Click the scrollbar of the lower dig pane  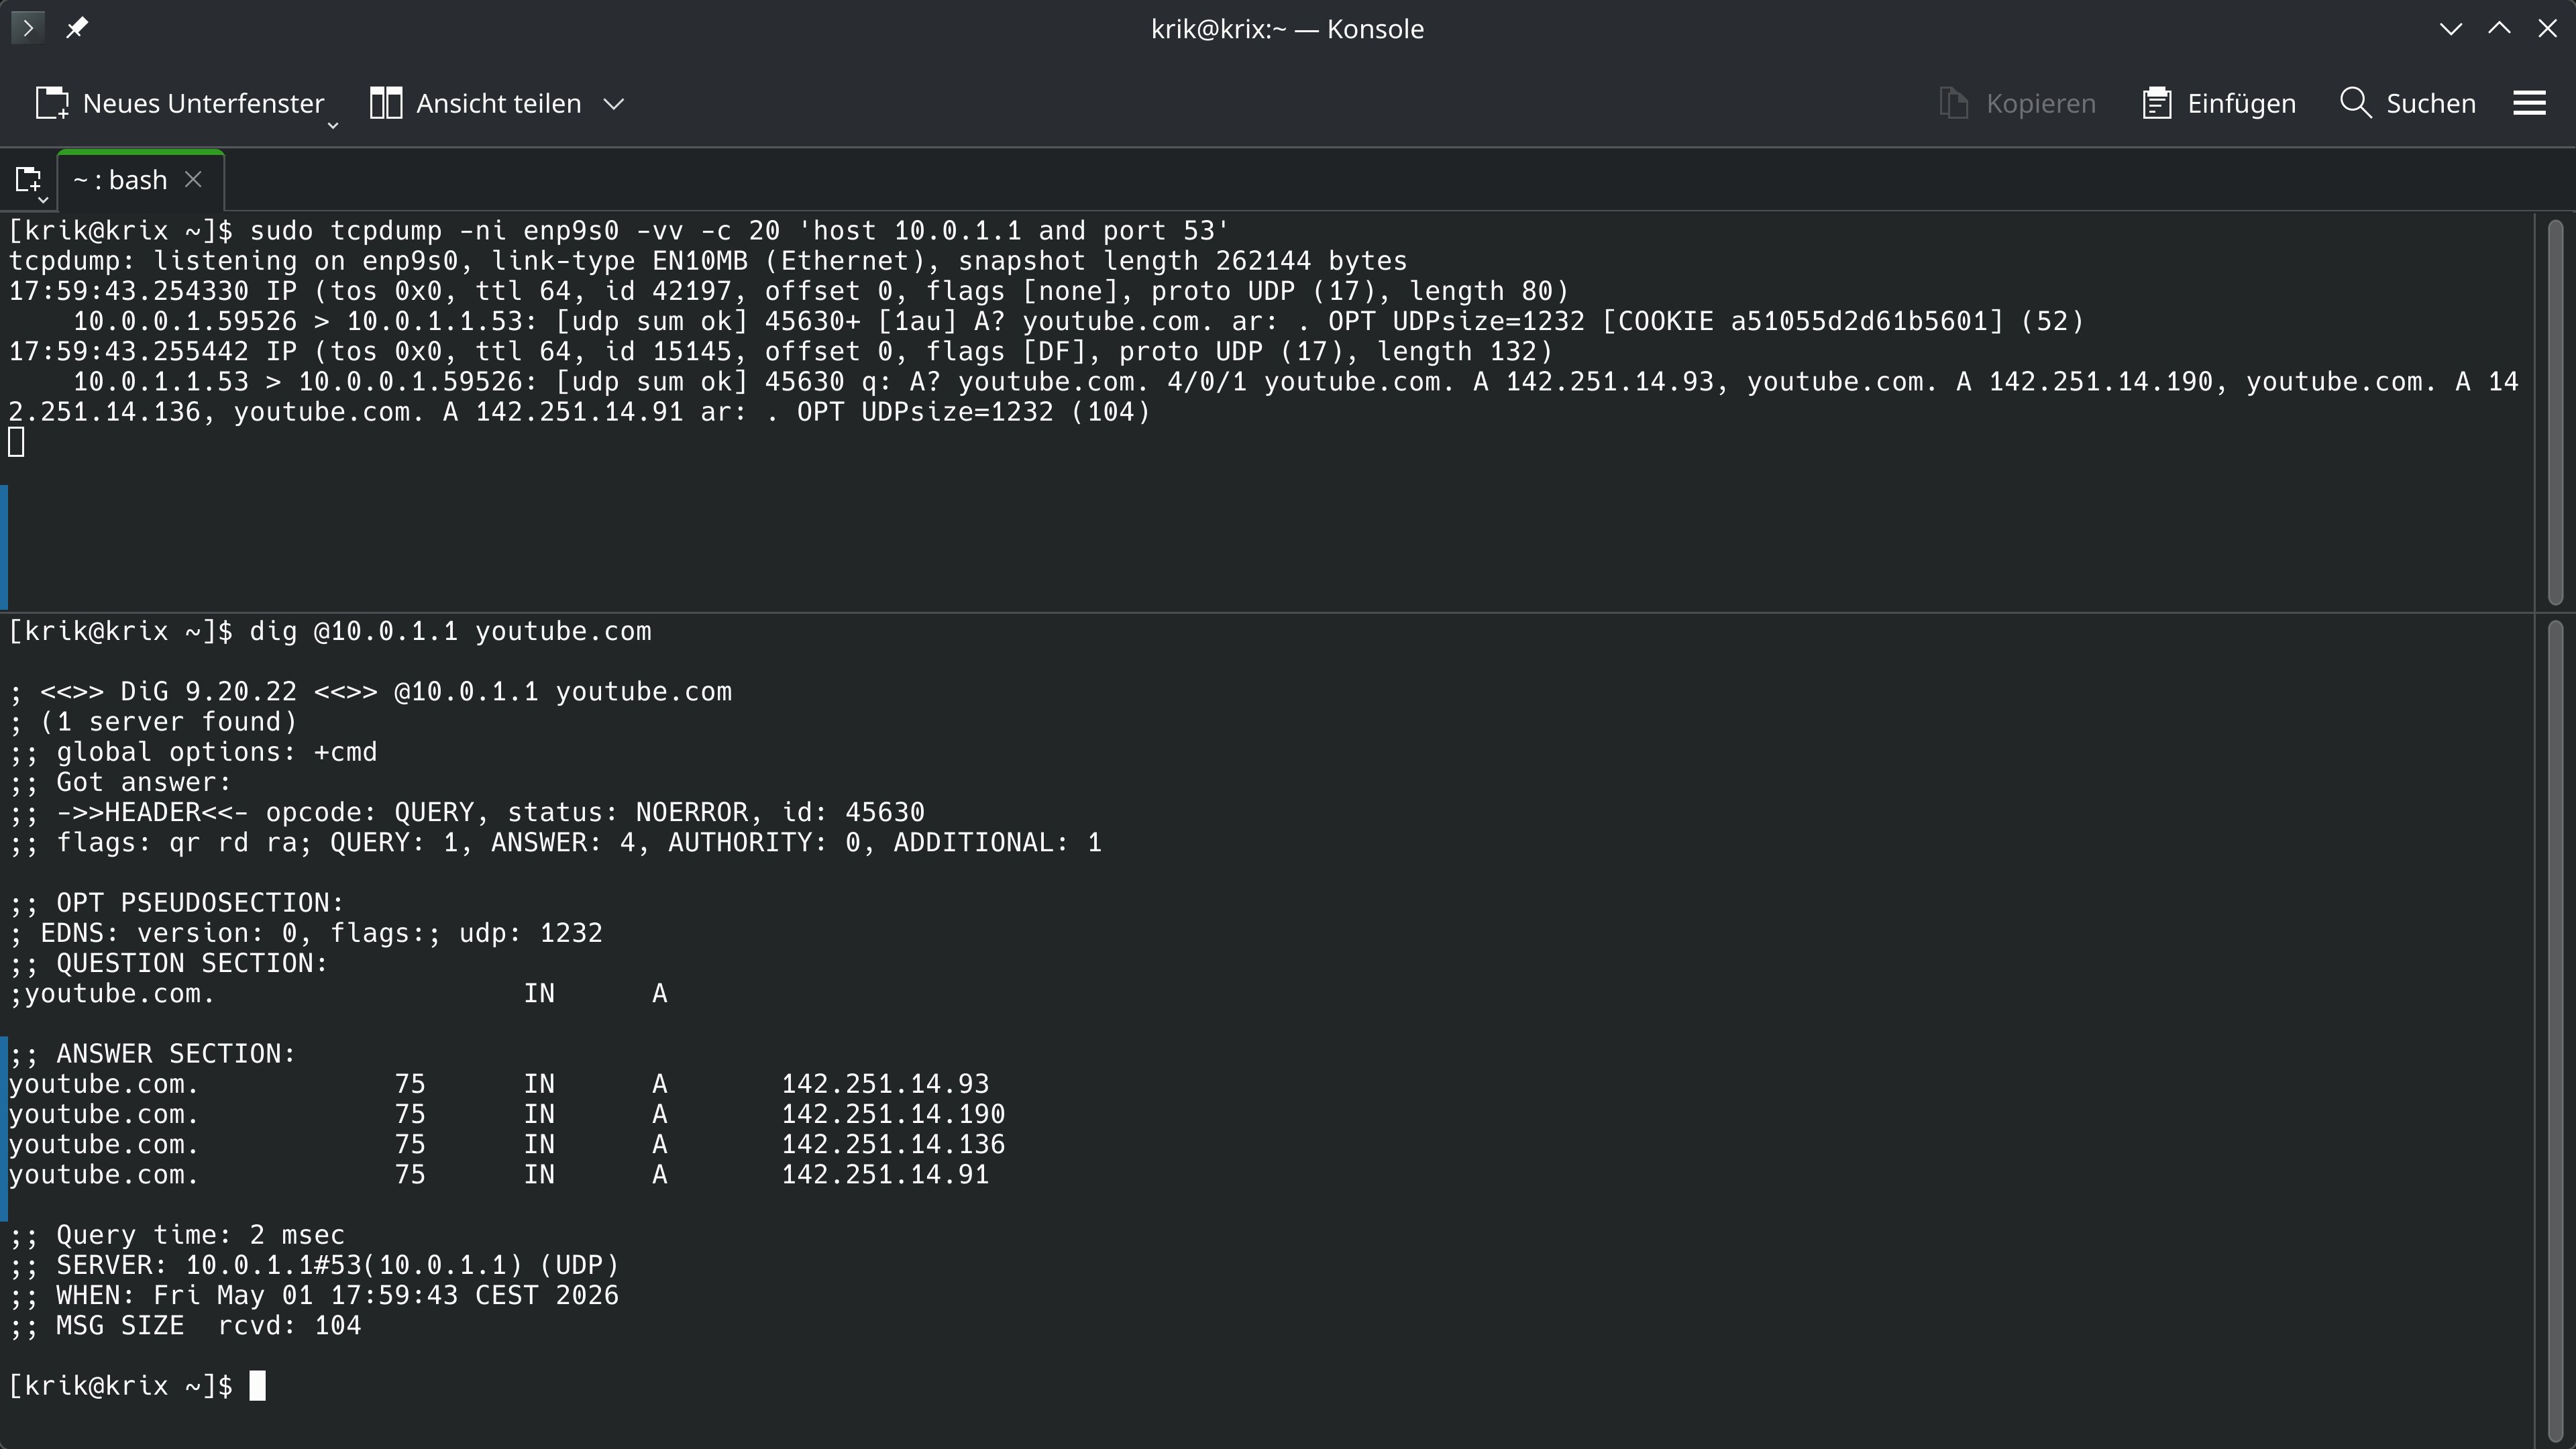2555,1030
